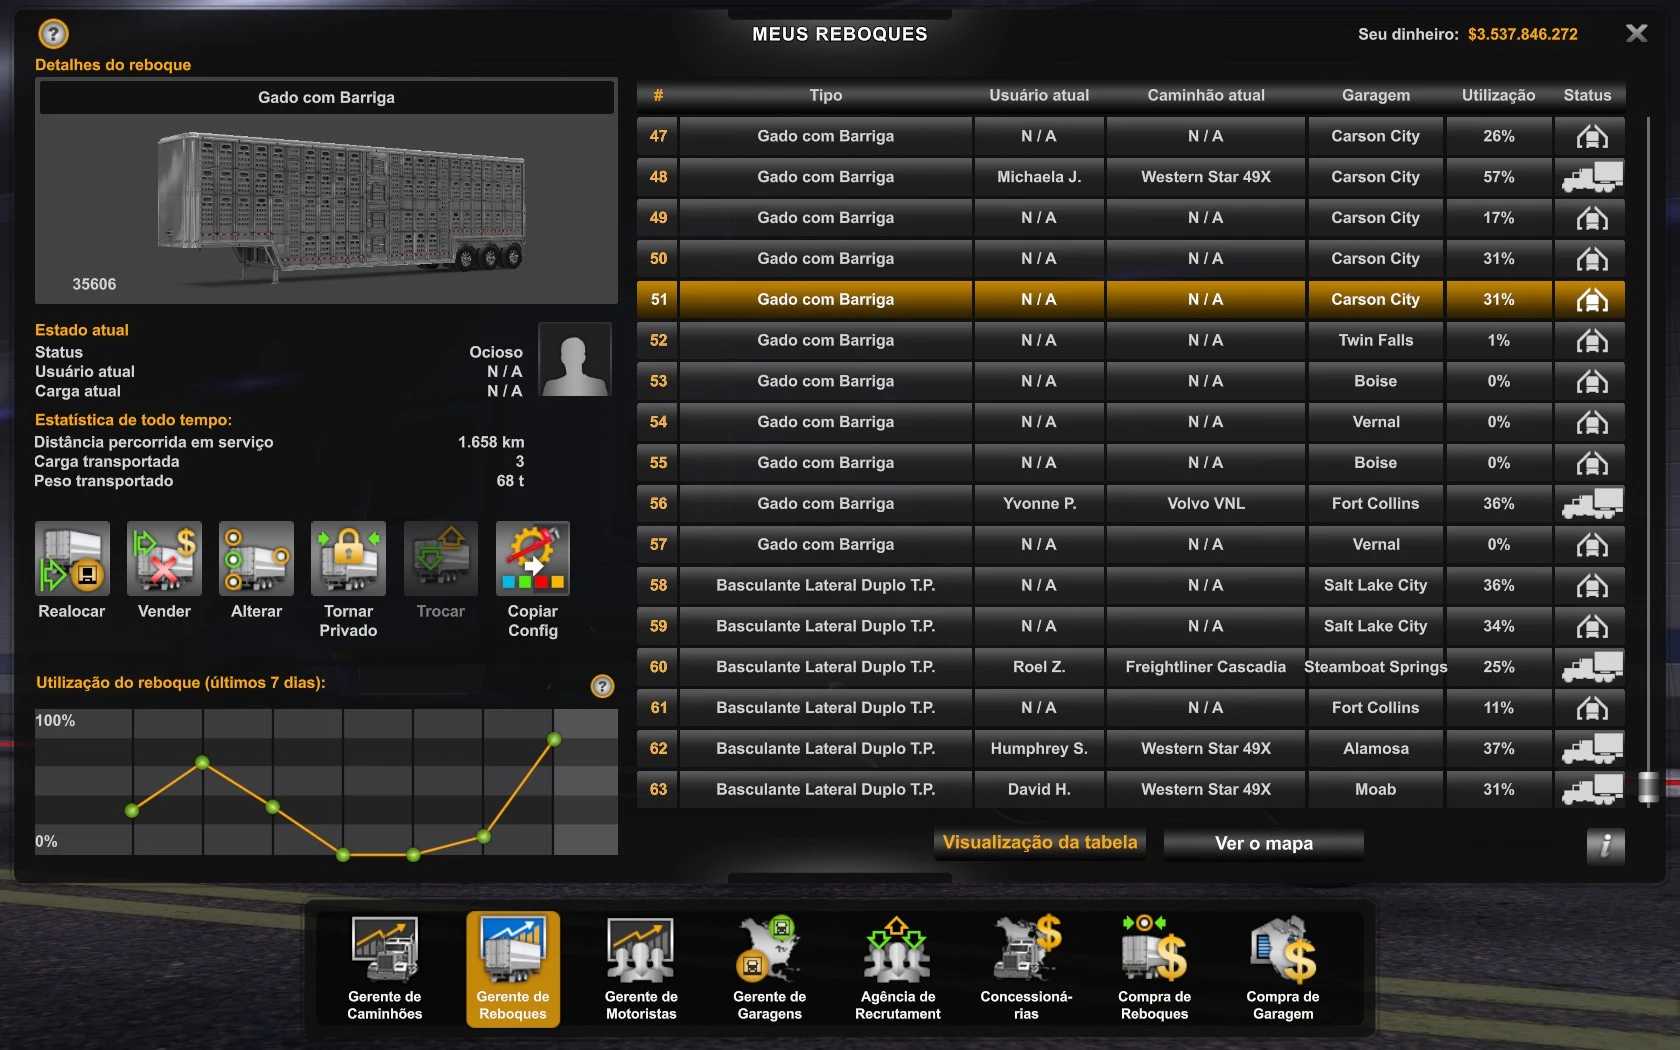Click the trailer list scrollbar handle
The image size is (1680, 1050).
(1648, 788)
